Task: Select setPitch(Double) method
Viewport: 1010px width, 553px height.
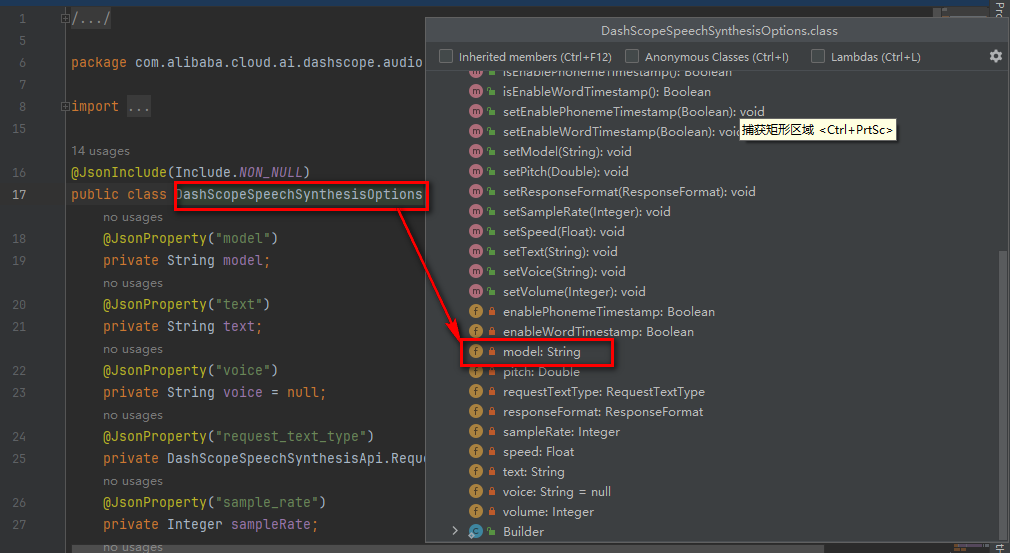Action: coord(566,172)
